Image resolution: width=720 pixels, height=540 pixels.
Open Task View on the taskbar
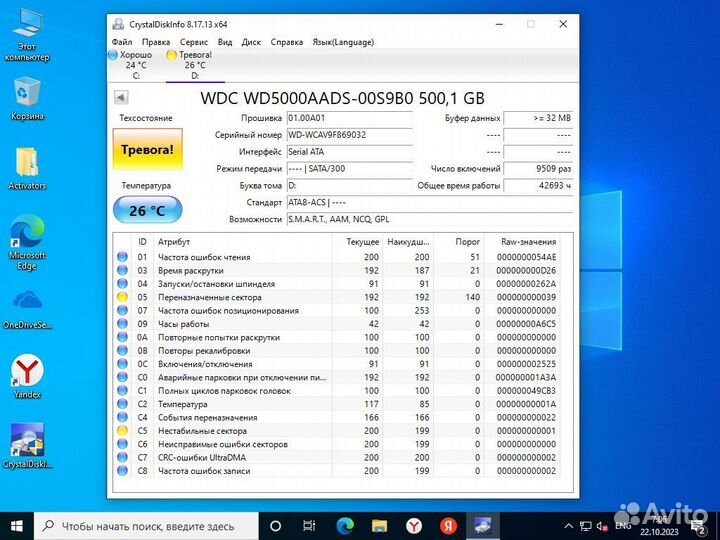click(309, 526)
